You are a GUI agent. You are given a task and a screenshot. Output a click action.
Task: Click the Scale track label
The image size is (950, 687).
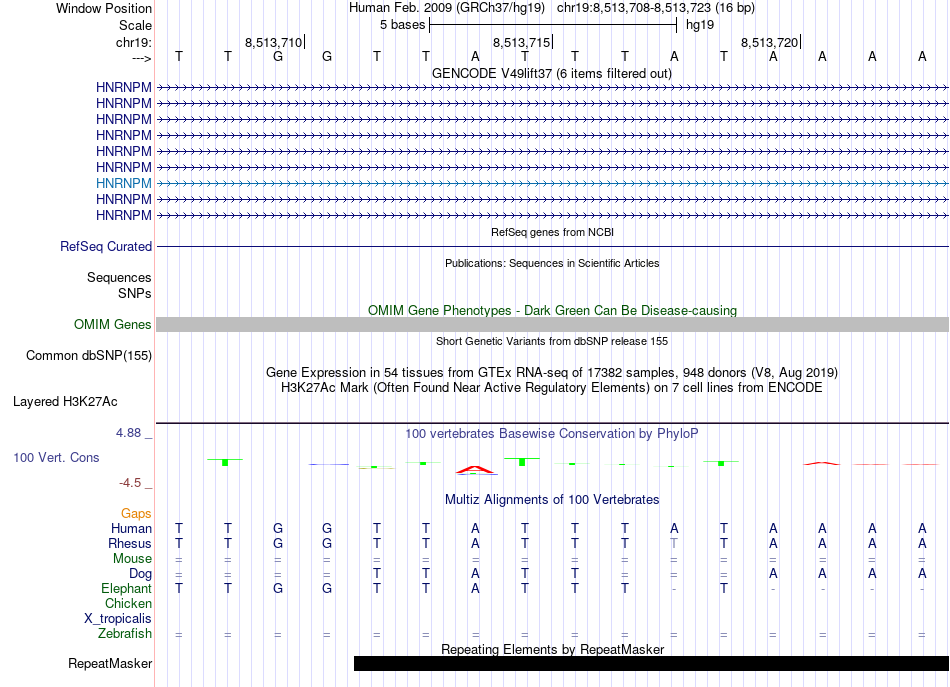tap(135, 25)
